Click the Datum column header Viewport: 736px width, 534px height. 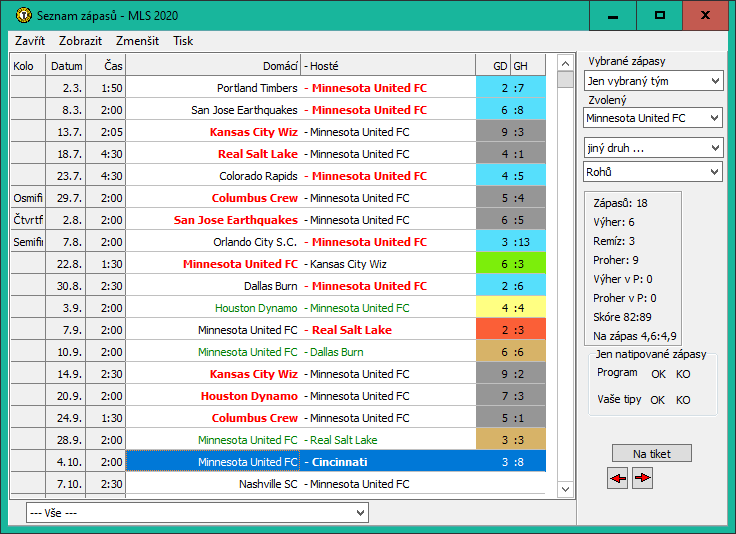[x=66, y=66]
